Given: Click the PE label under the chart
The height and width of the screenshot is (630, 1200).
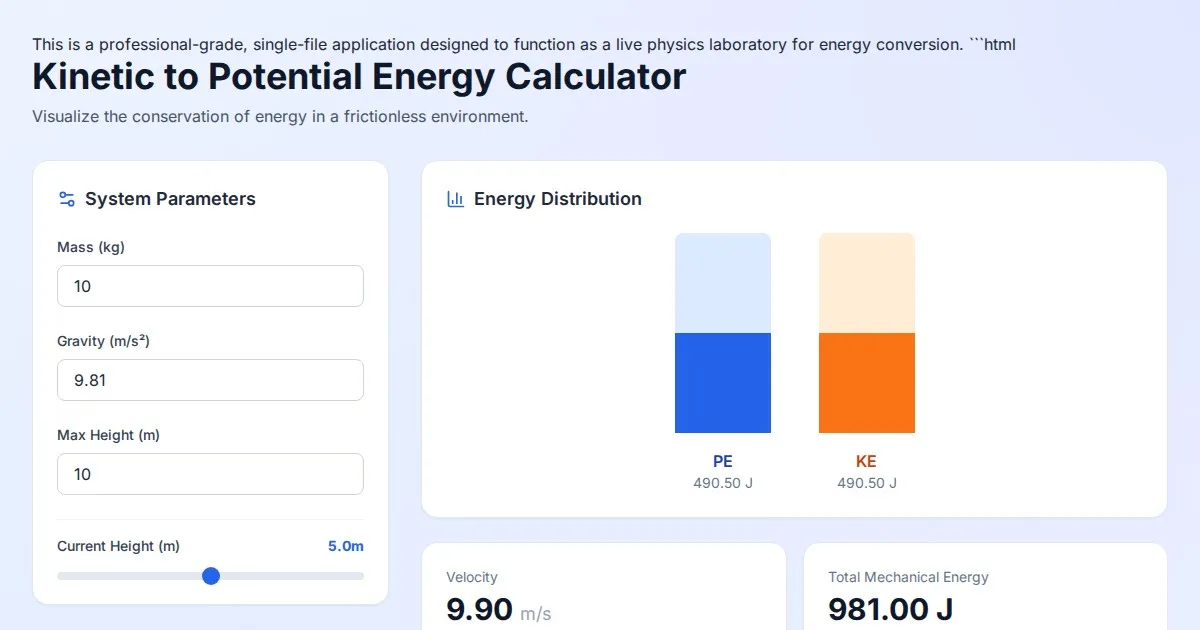Looking at the screenshot, I should (723, 461).
